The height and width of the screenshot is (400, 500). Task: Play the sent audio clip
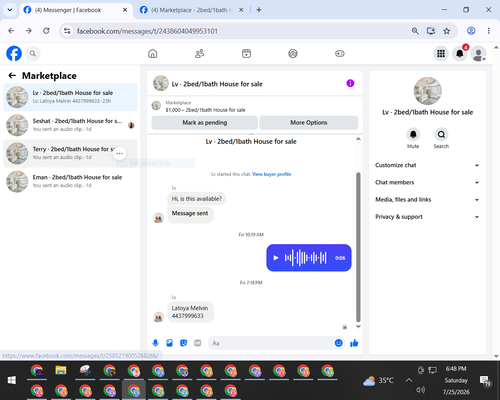click(x=276, y=258)
